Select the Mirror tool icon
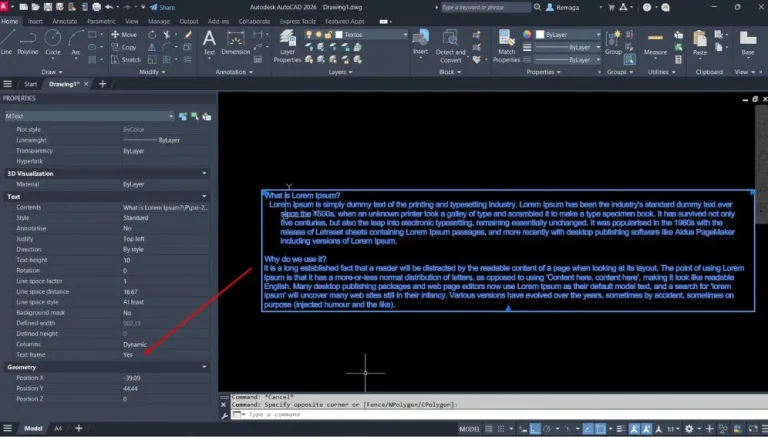The width and height of the screenshot is (768, 437). coord(152,47)
